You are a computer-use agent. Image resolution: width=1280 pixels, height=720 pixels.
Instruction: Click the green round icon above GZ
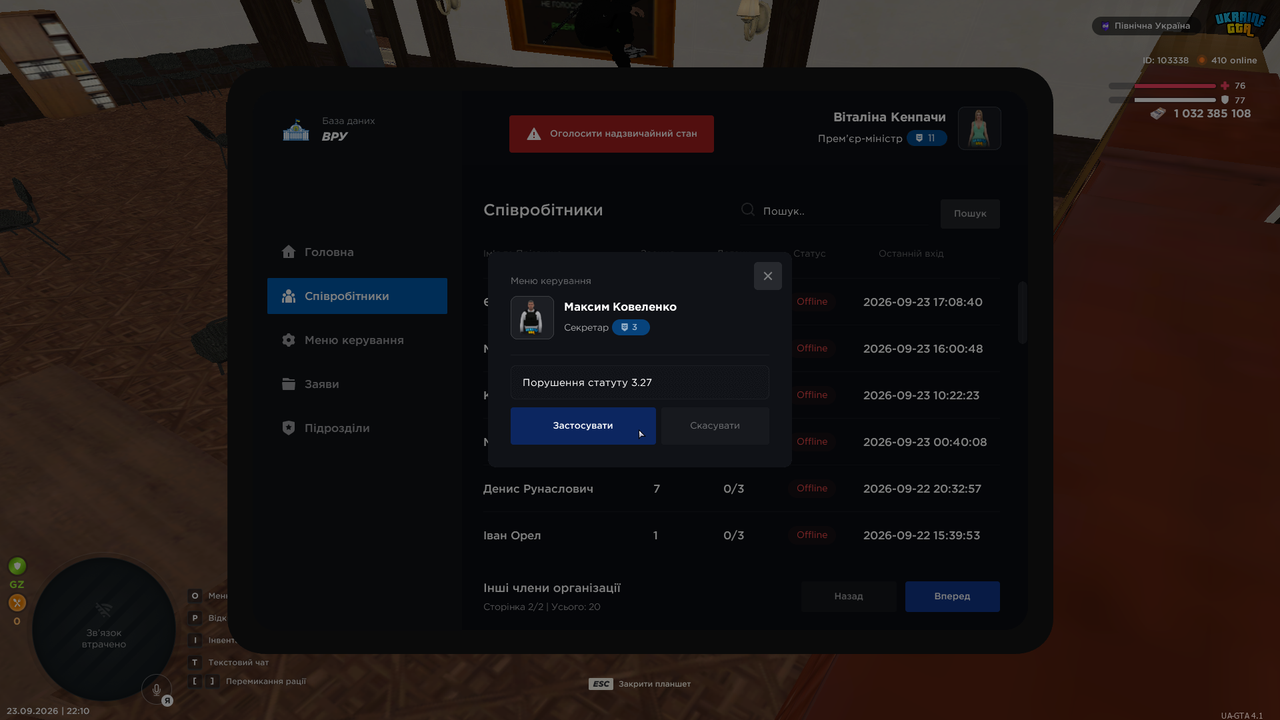point(17,567)
